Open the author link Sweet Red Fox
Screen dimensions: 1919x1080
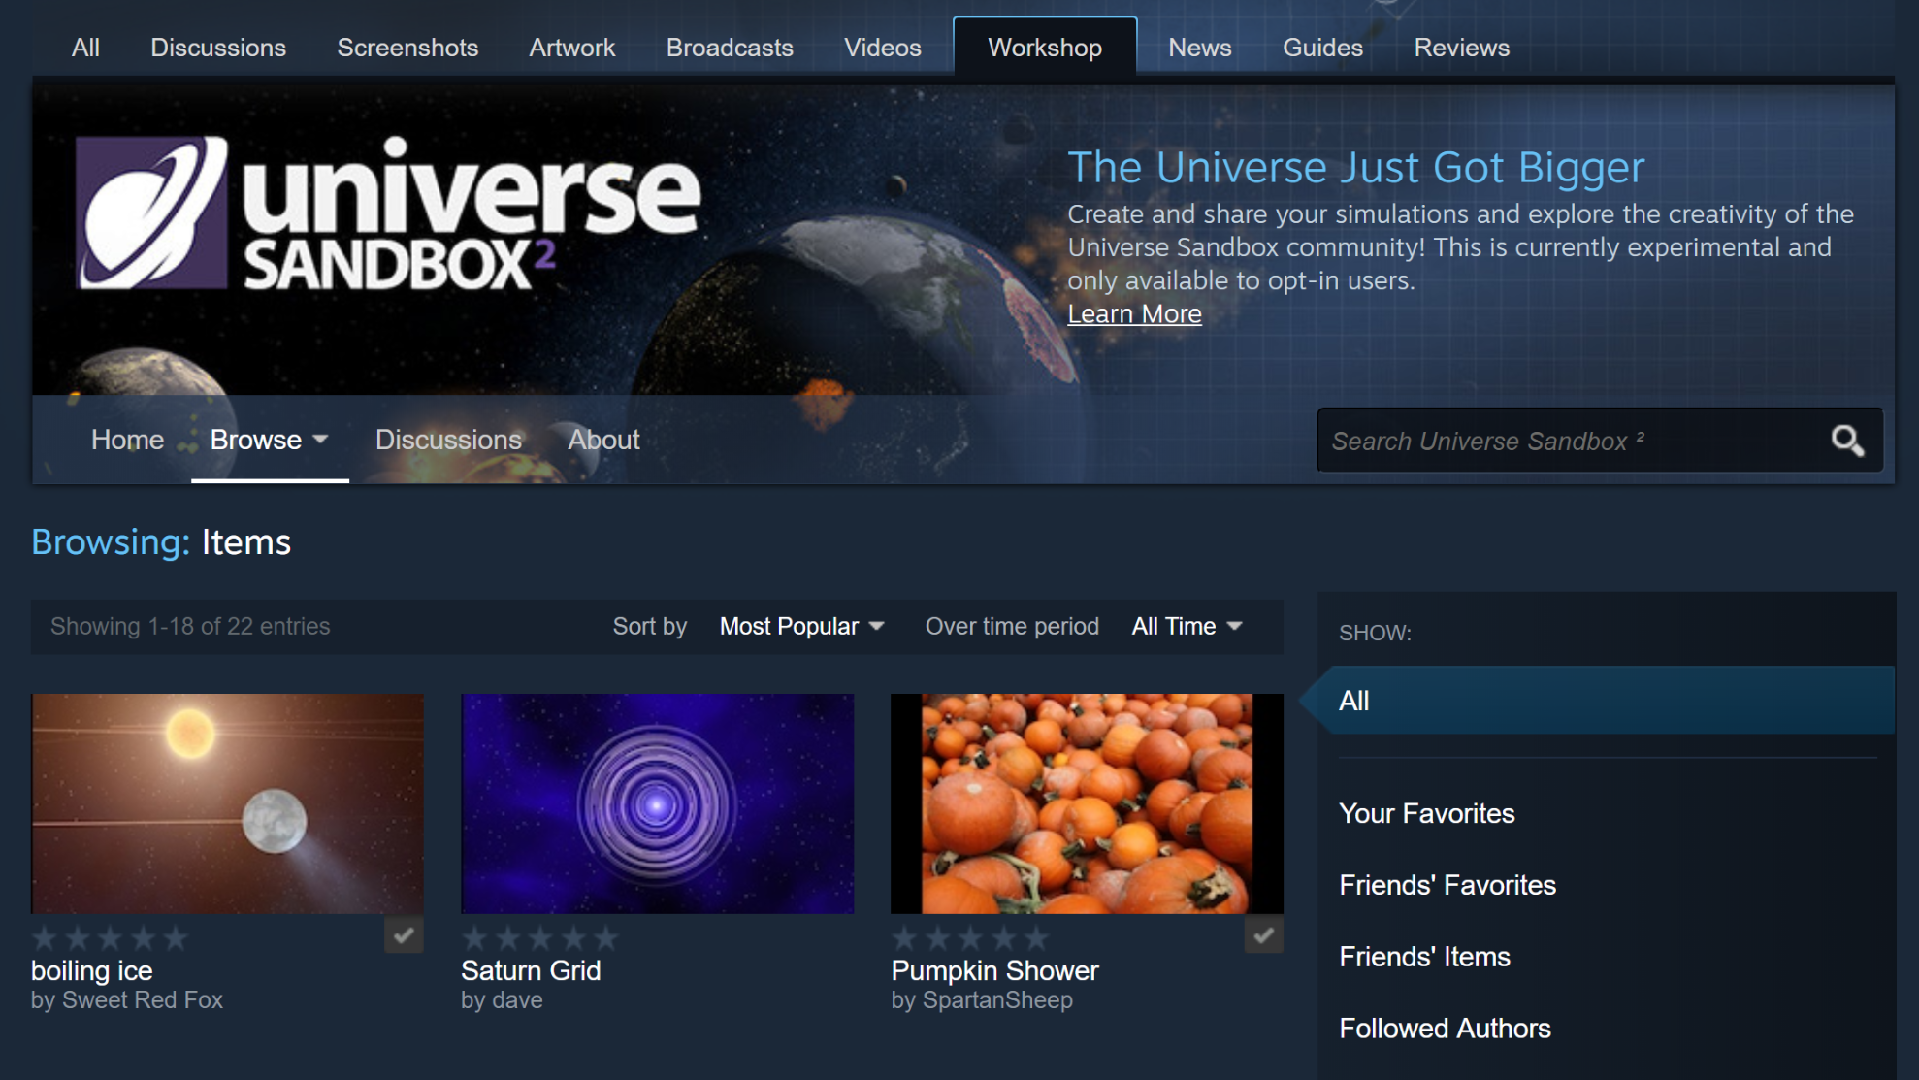(142, 1000)
